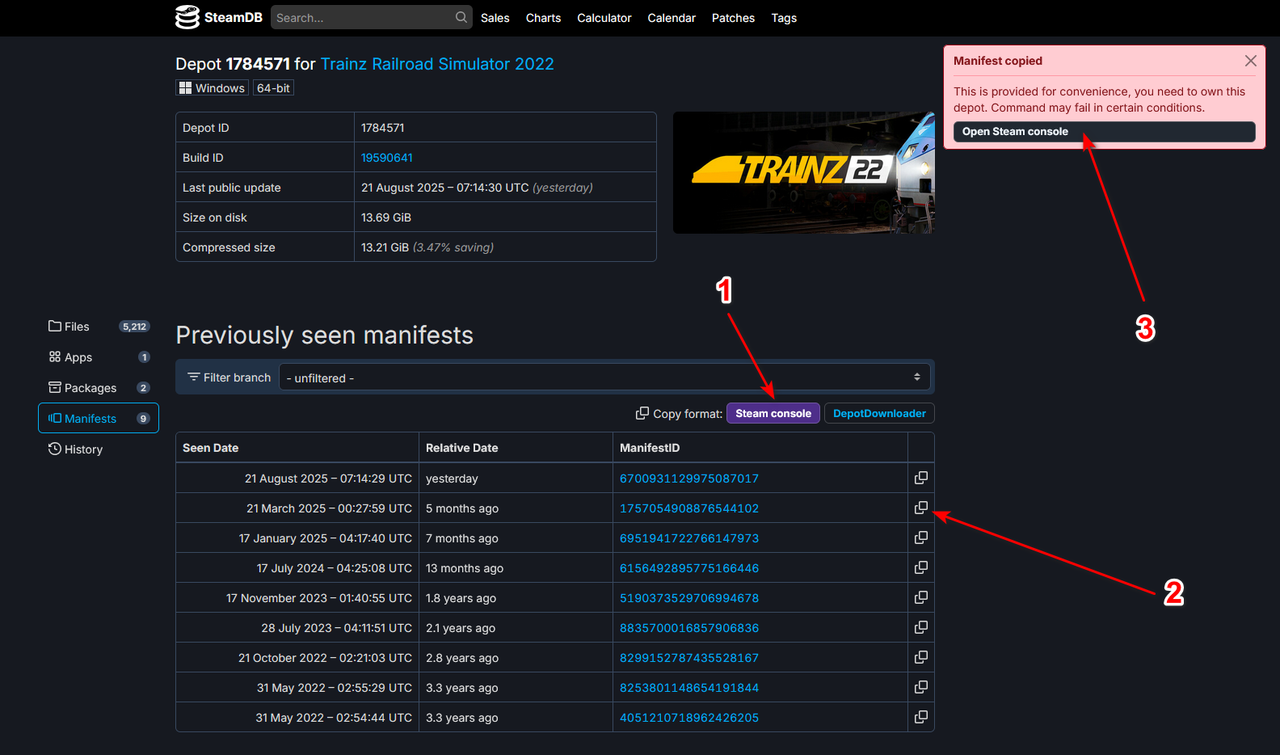Open Trainz Railroad Simulator 2022 link
The width and height of the screenshot is (1280, 755).
[437, 64]
